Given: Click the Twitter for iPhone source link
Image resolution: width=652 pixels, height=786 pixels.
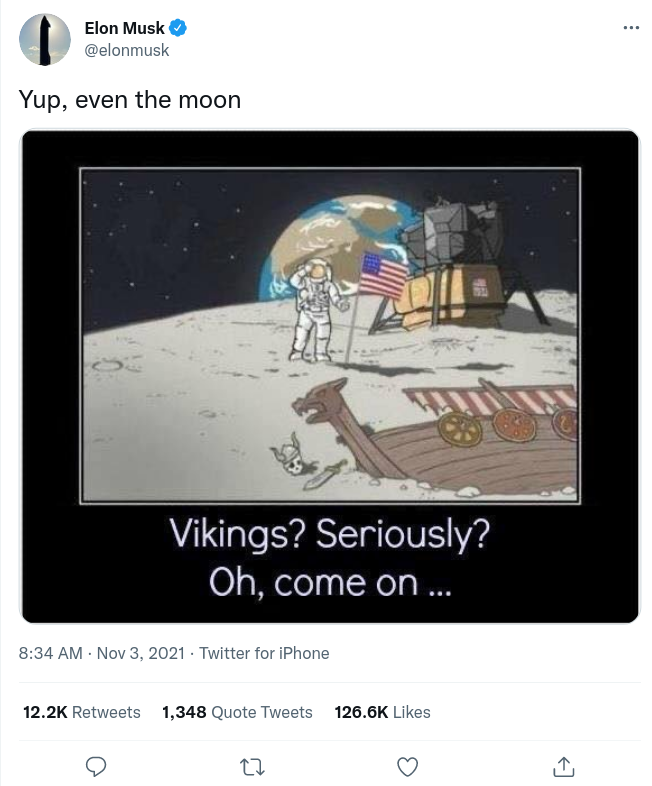Looking at the screenshot, I should (x=264, y=653).
